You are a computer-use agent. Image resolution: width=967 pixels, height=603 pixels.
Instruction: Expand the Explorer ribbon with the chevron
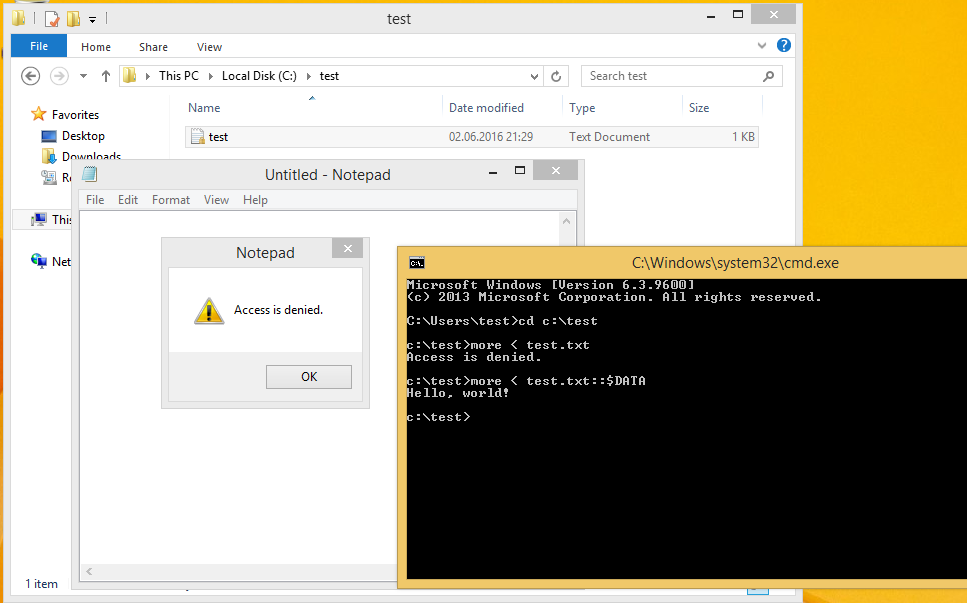762,46
